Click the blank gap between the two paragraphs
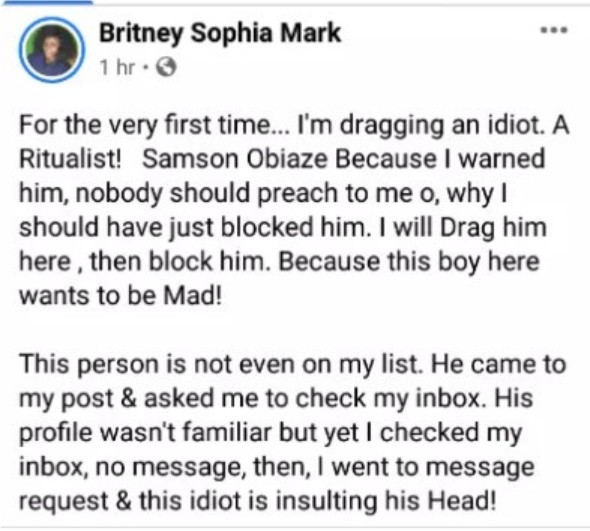The width and height of the screenshot is (590, 531). pos(293,330)
